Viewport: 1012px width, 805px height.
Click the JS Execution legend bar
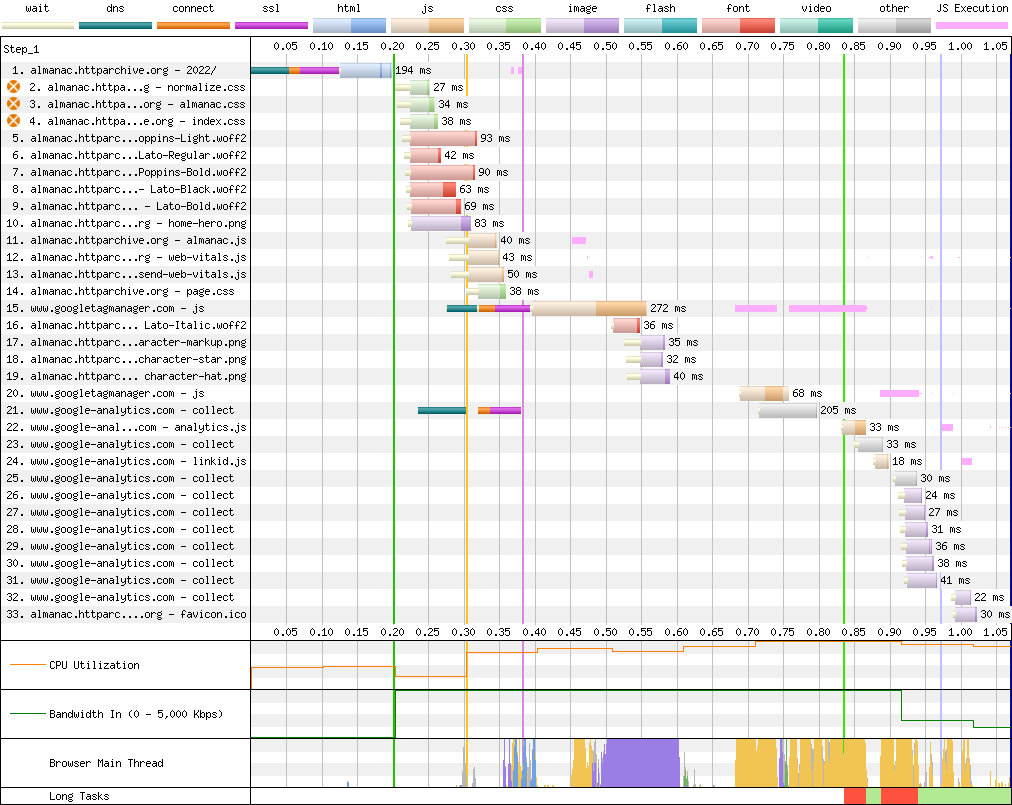tap(972, 25)
